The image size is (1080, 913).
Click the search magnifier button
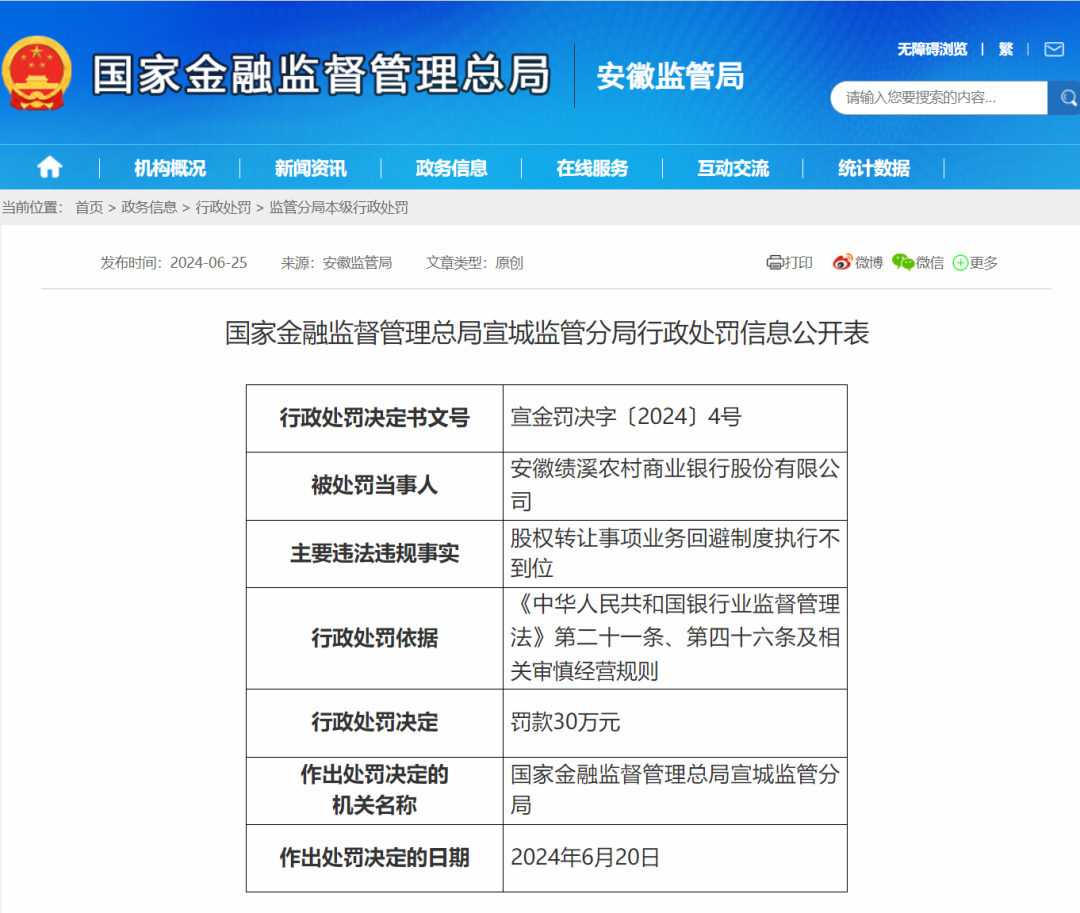click(1067, 98)
